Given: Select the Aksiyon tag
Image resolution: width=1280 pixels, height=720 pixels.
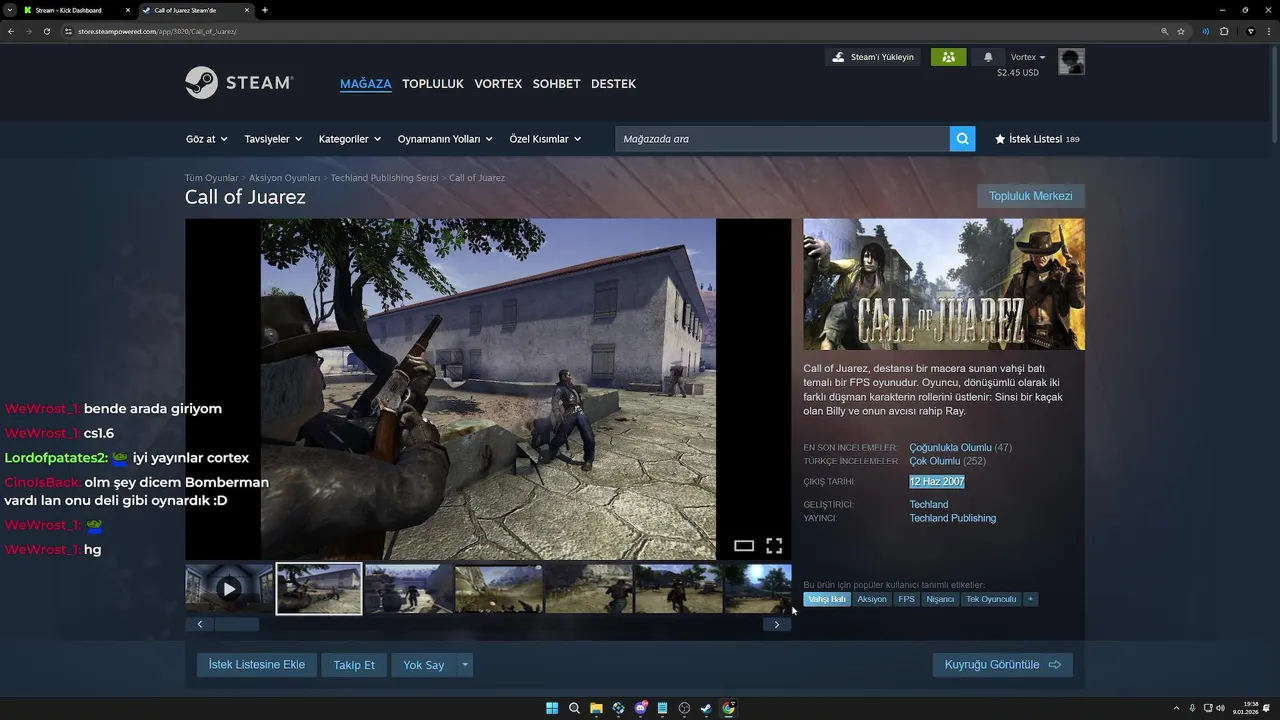Looking at the screenshot, I should point(872,599).
